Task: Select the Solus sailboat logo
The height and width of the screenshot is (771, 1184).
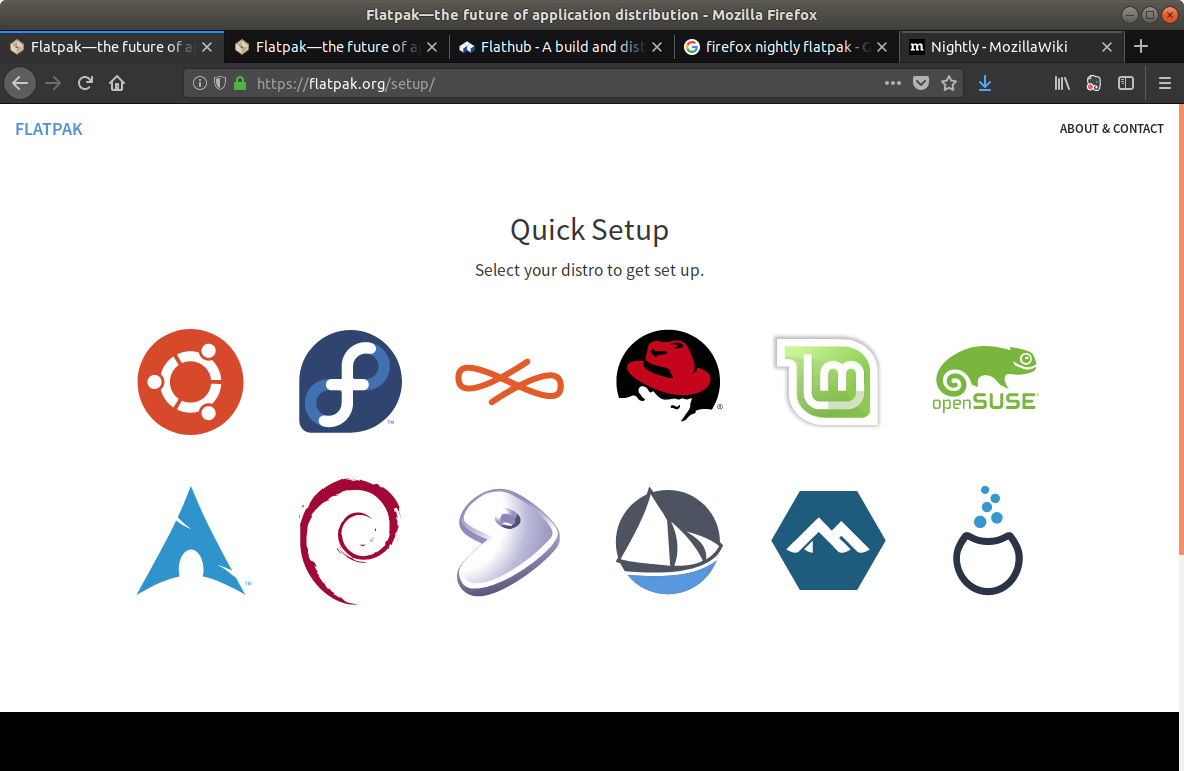Action: 668,541
